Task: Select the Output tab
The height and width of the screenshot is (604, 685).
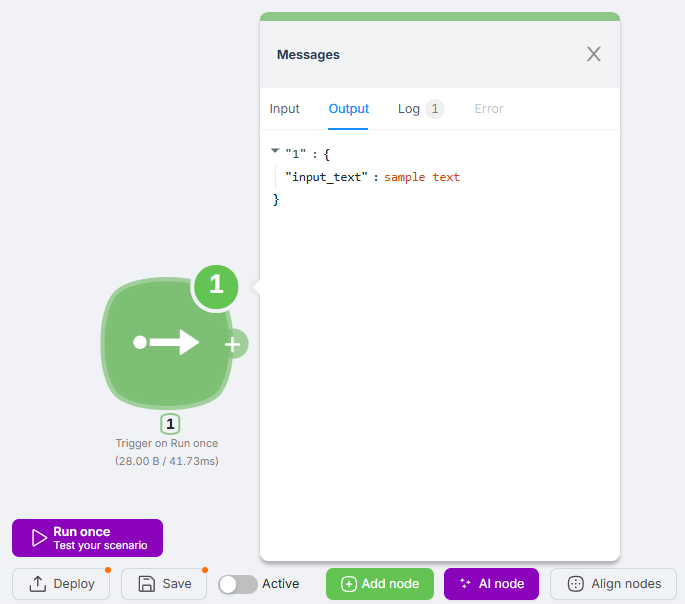Action: [x=349, y=109]
